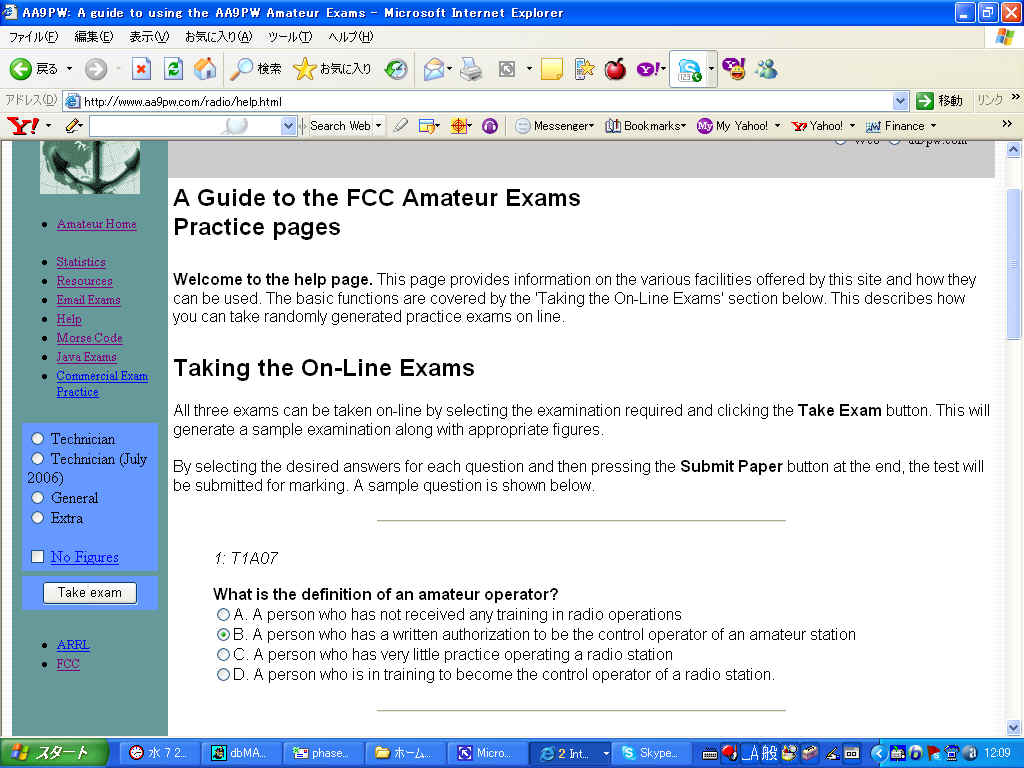
Task: Click the Take exam button
Action: (x=90, y=593)
